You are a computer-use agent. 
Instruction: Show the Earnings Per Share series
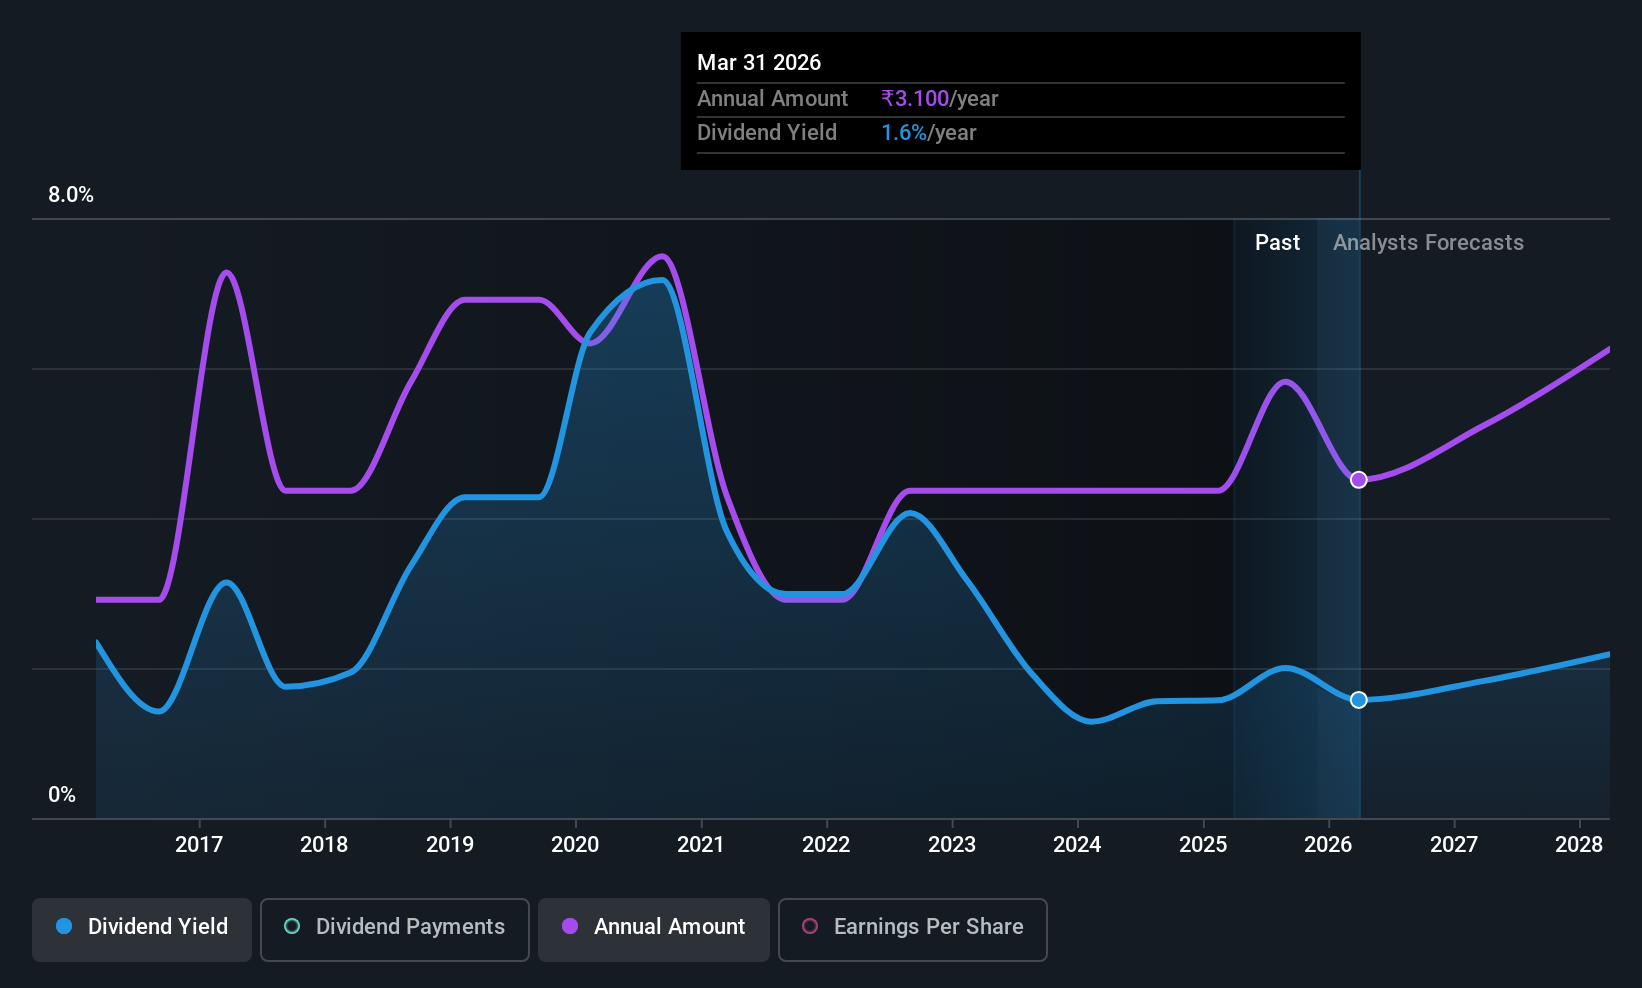913,929
